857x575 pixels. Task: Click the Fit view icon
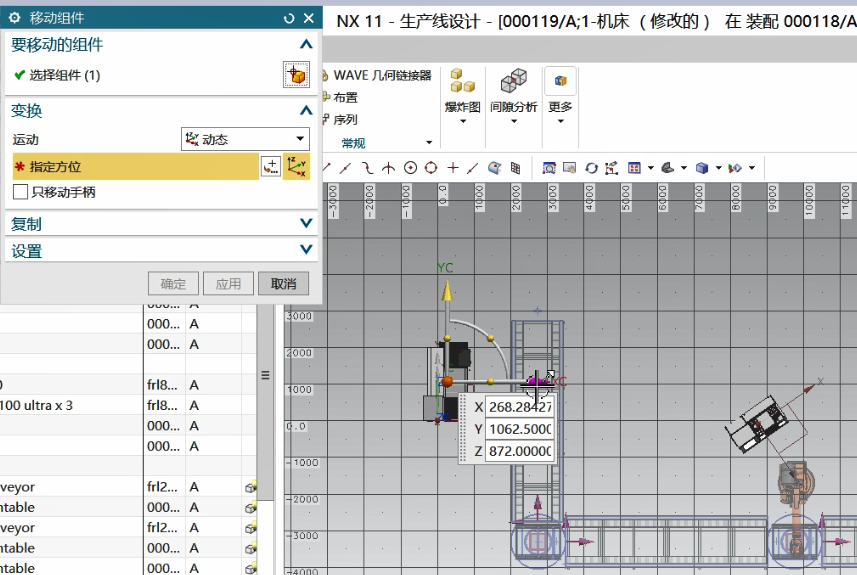(x=549, y=168)
